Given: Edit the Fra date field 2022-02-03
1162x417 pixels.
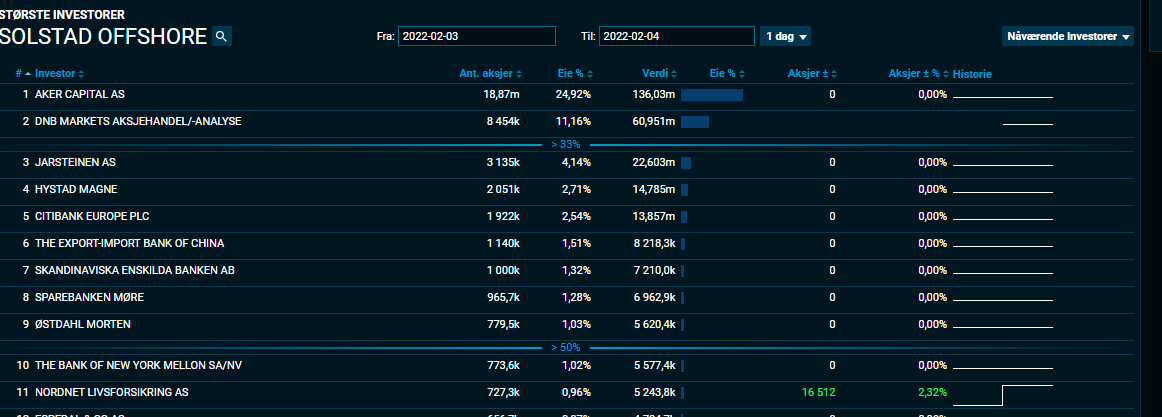Looking at the screenshot, I should click(477, 36).
